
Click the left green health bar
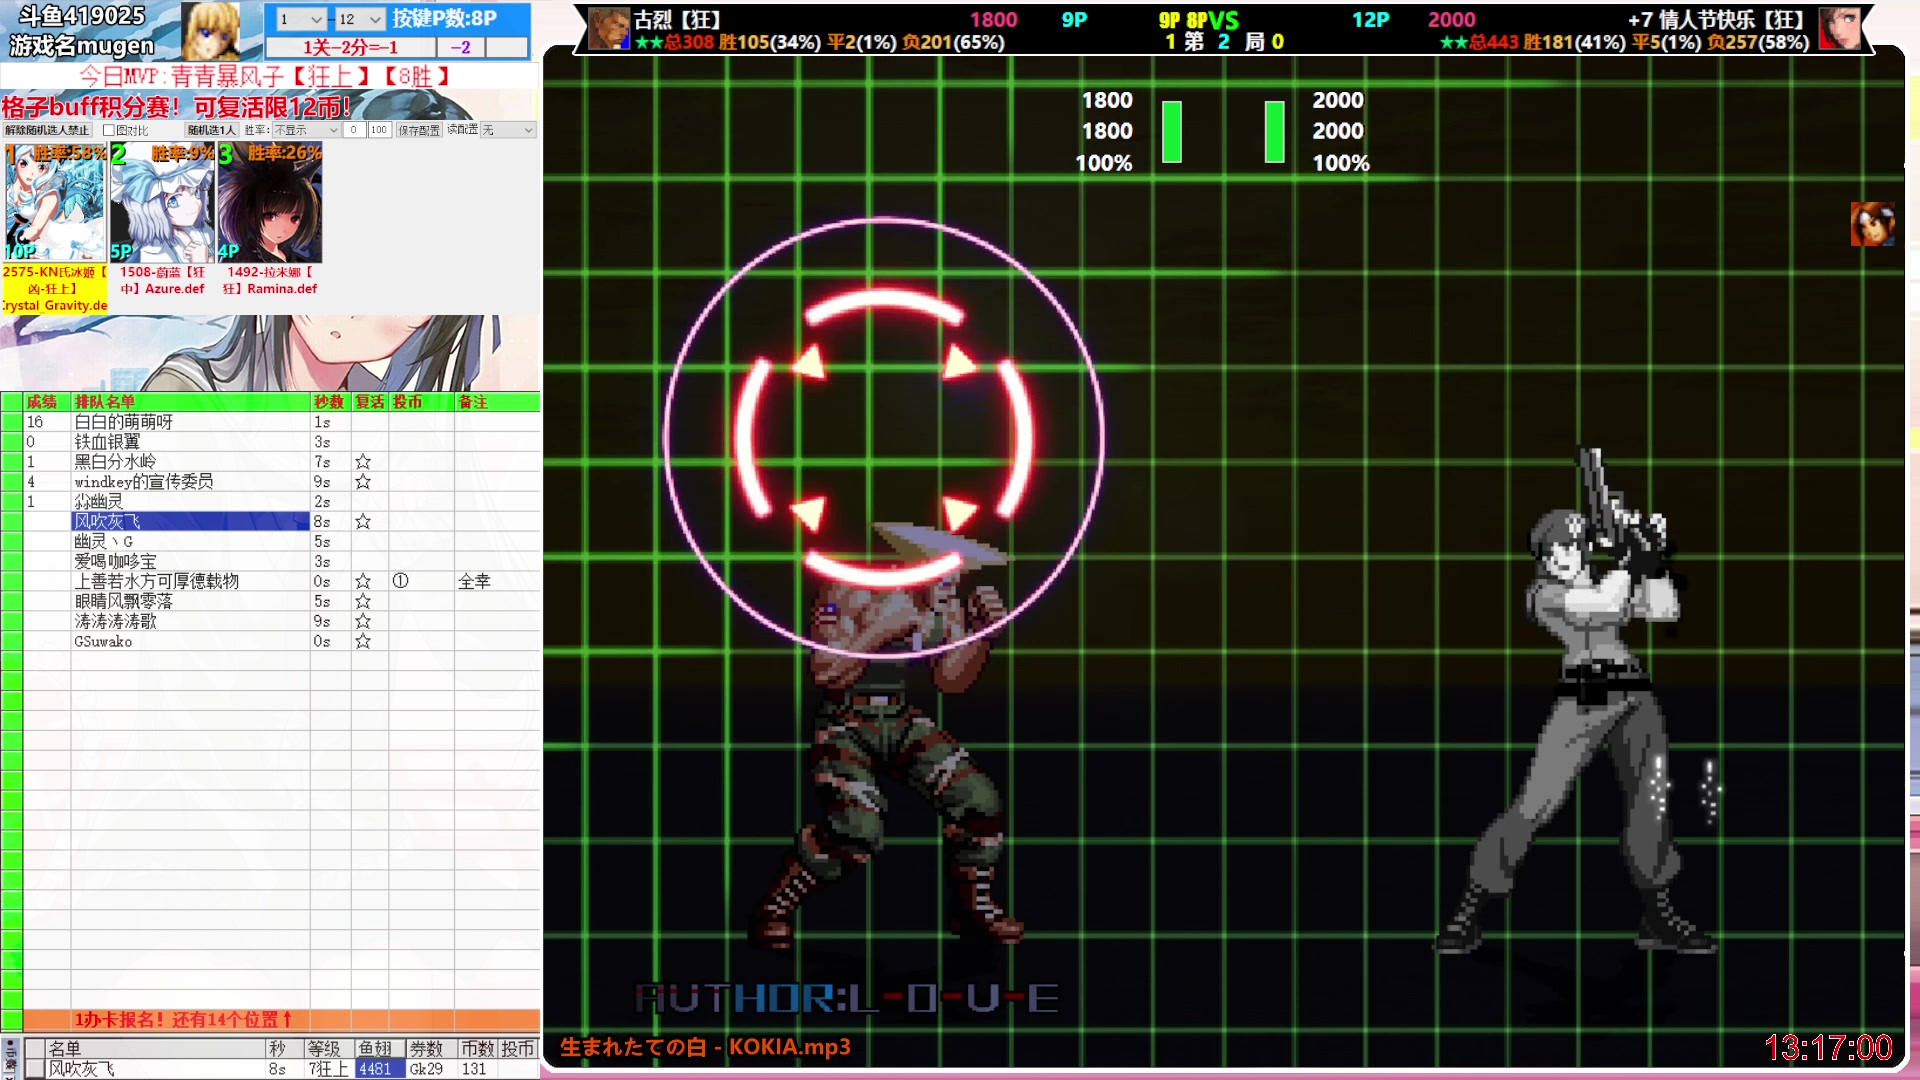tap(1171, 131)
